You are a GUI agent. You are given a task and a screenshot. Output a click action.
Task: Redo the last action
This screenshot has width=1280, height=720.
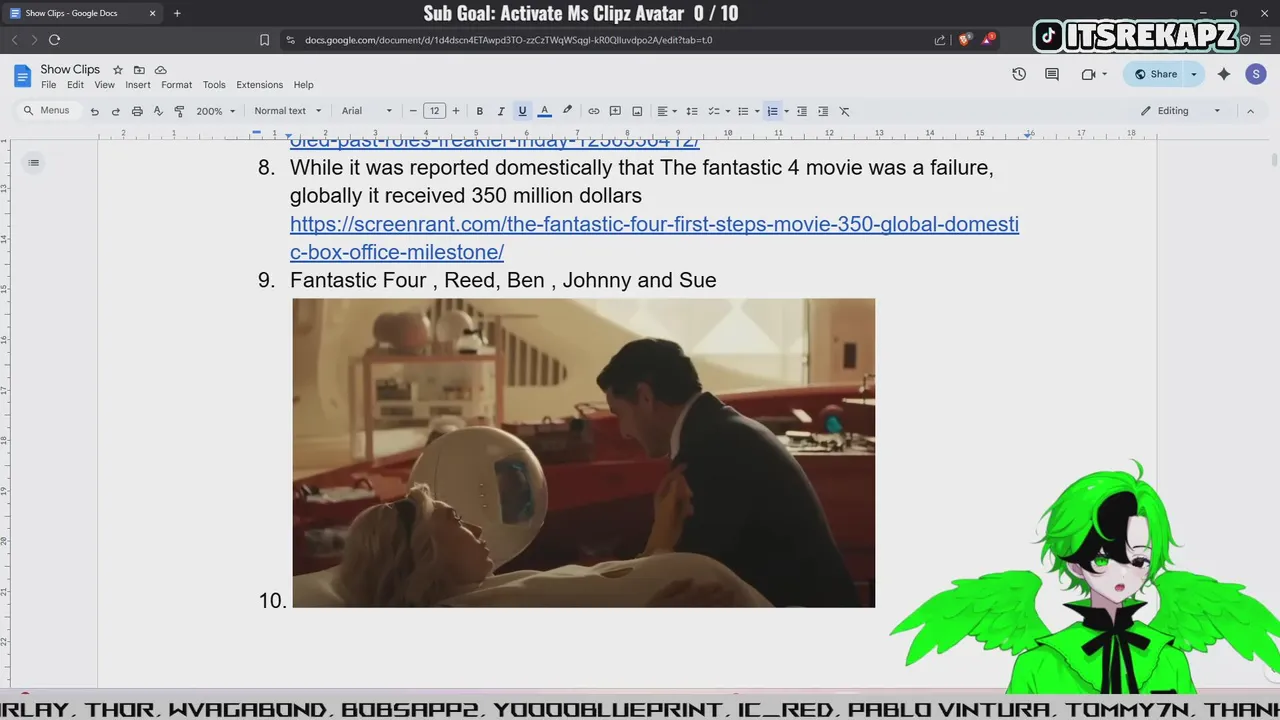pyautogui.click(x=116, y=111)
